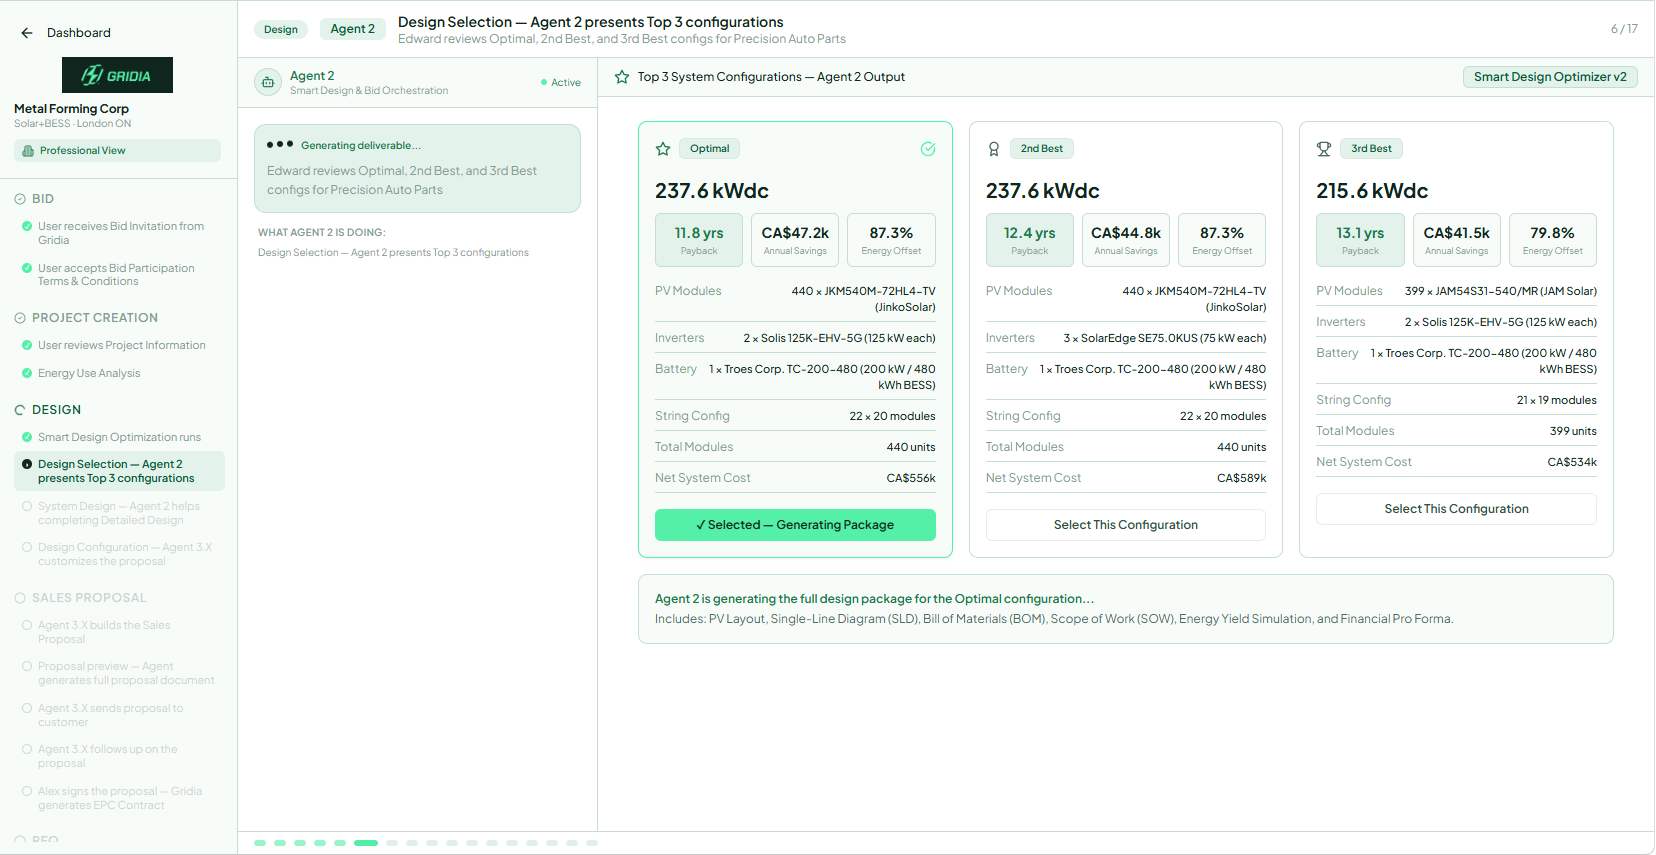This screenshot has width=1656, height=855.
Task: Click Metal Forming Corp project name
Action: [71, 109]
